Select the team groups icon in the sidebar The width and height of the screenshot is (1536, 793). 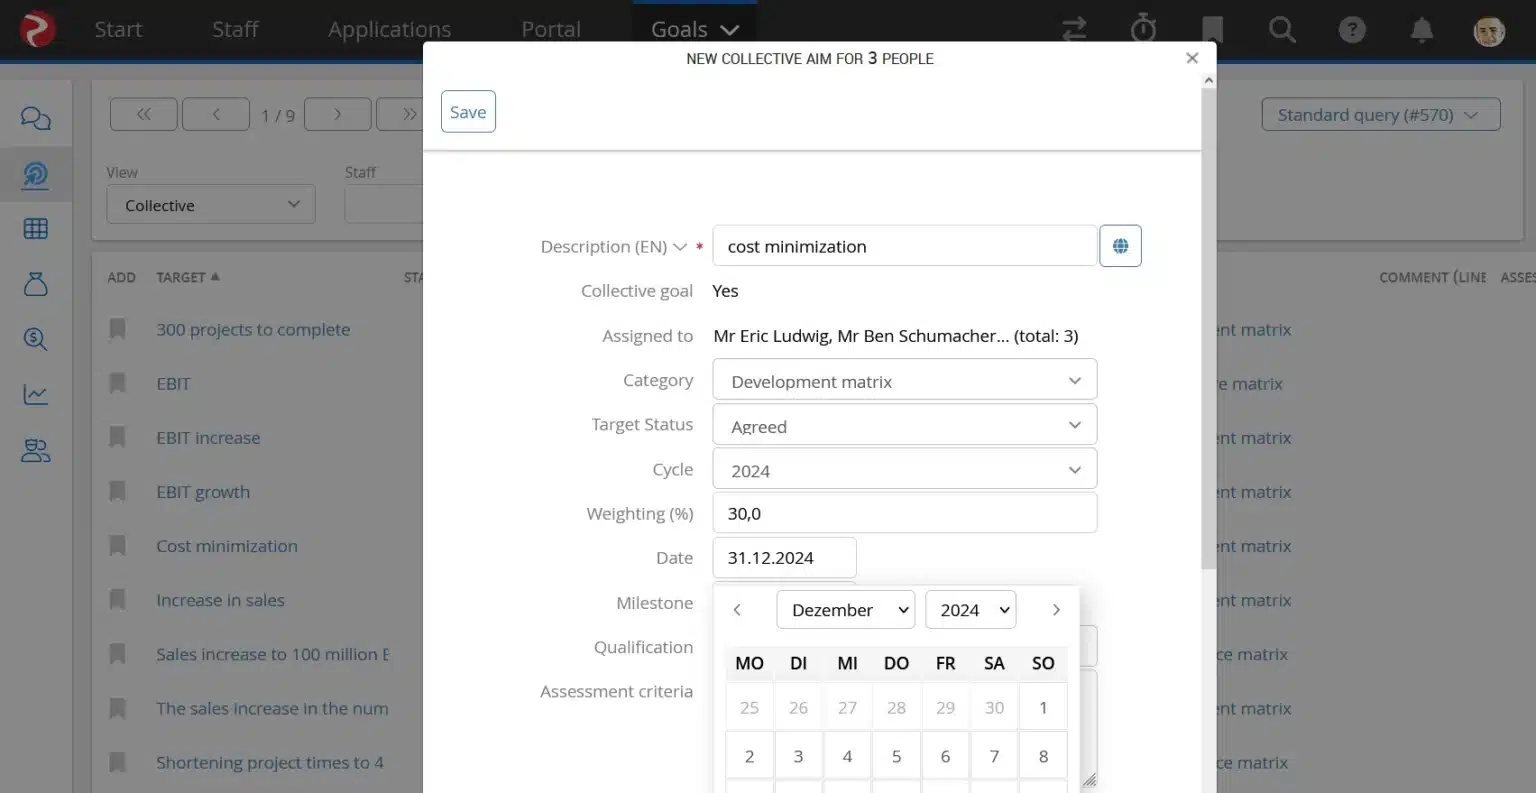coord(36,451)
